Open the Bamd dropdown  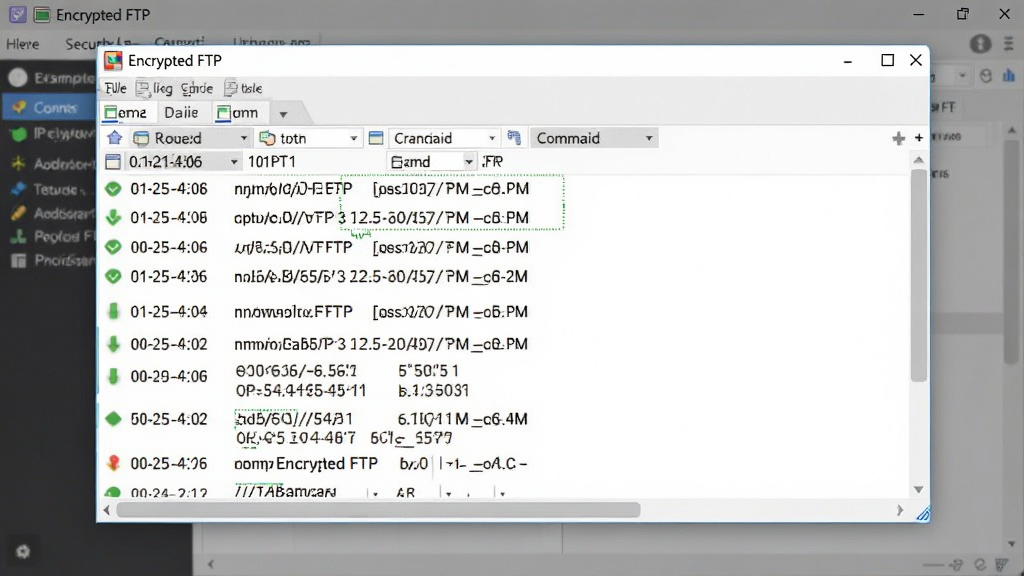click(431, 161)
